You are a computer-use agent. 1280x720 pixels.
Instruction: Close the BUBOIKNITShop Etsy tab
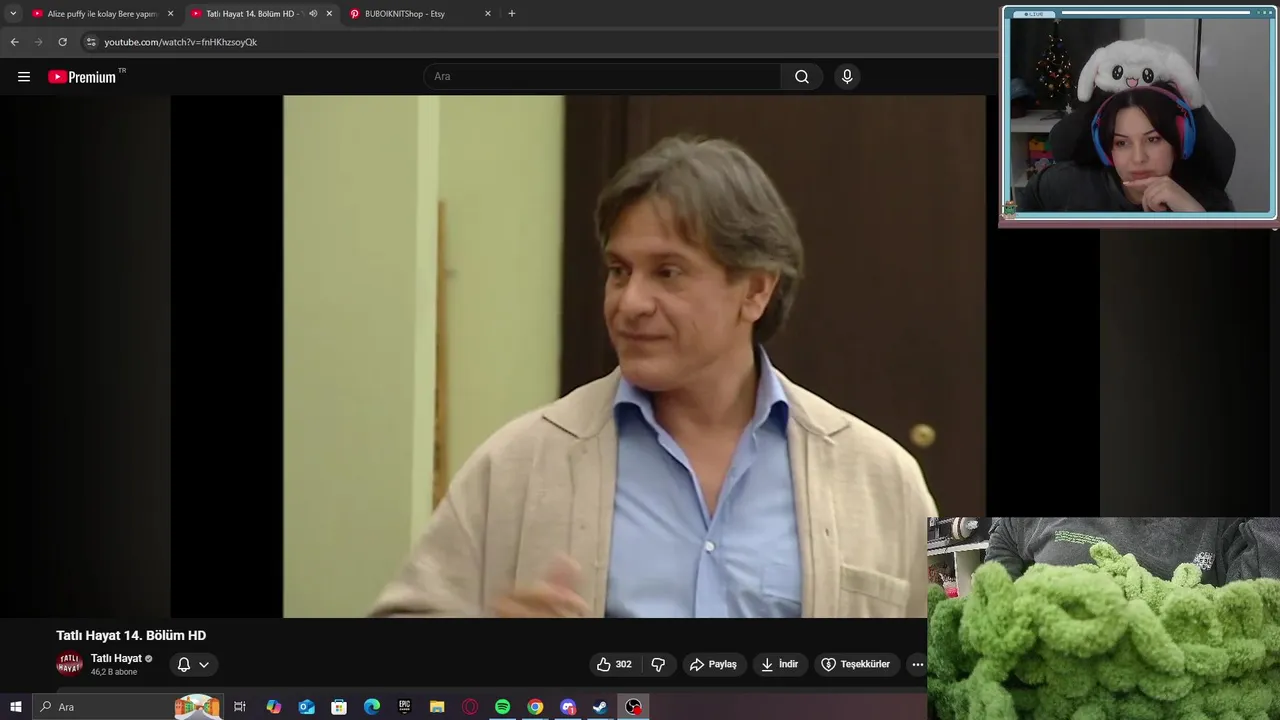pyautogui.click(x=488, y=14)
